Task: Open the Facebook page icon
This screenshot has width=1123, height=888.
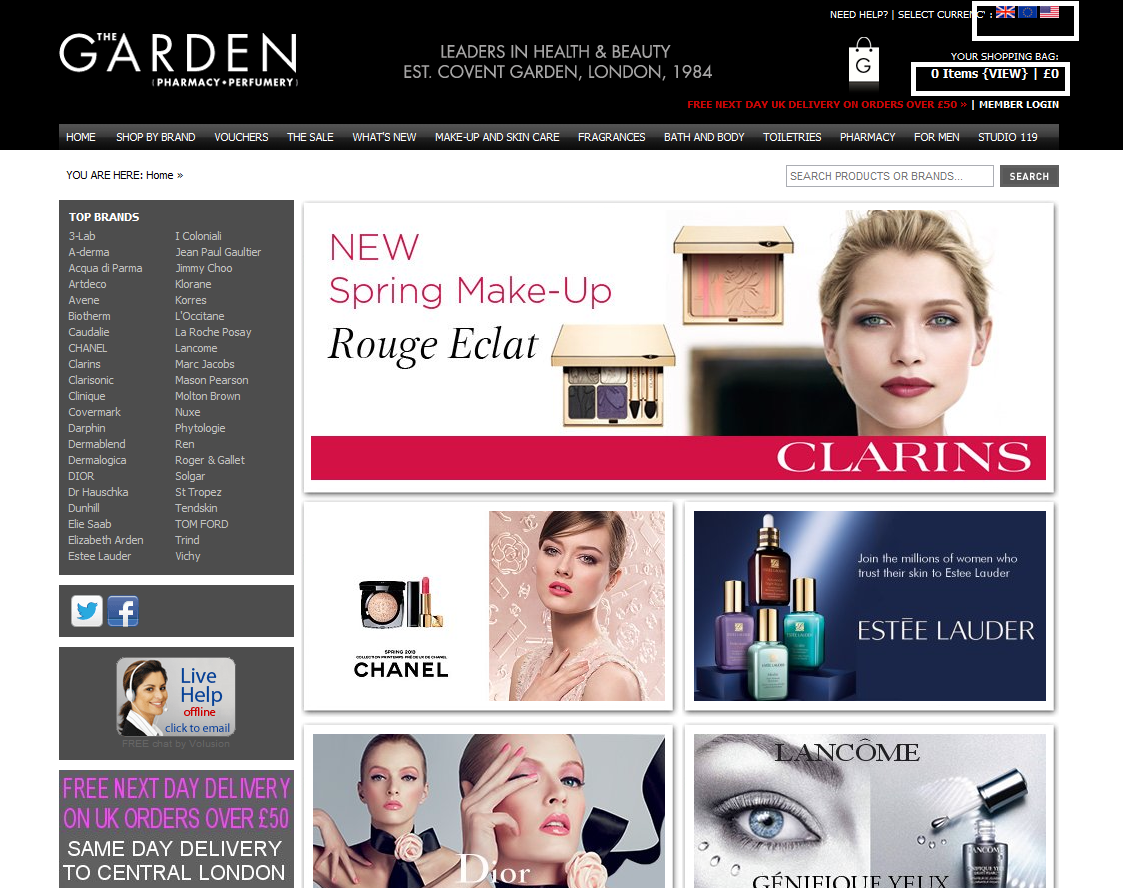Action: [x=123, y=611]
